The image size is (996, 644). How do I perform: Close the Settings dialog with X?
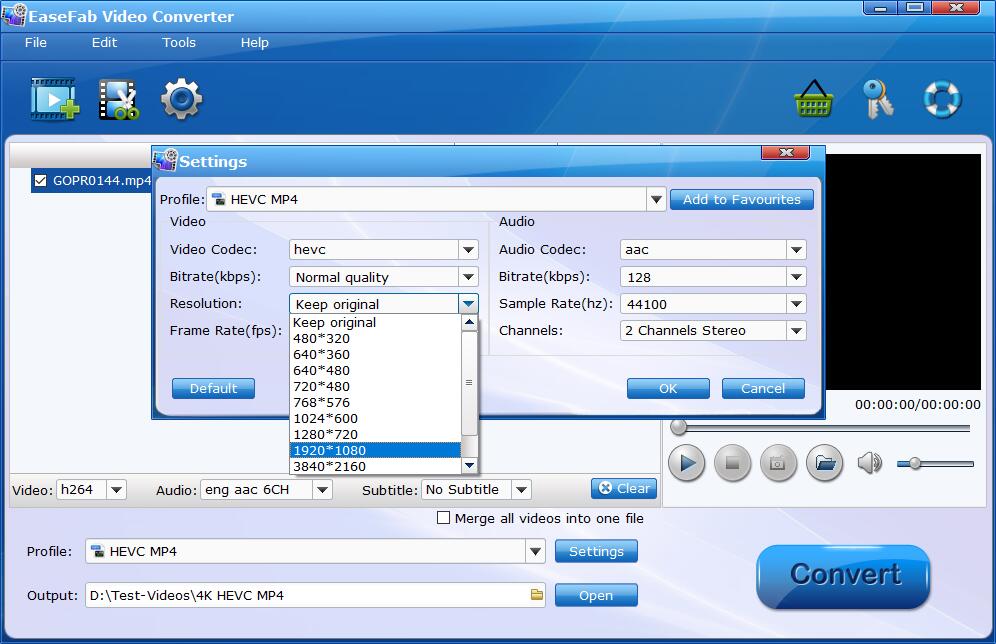pyautogui.click(x=785, y=152)
